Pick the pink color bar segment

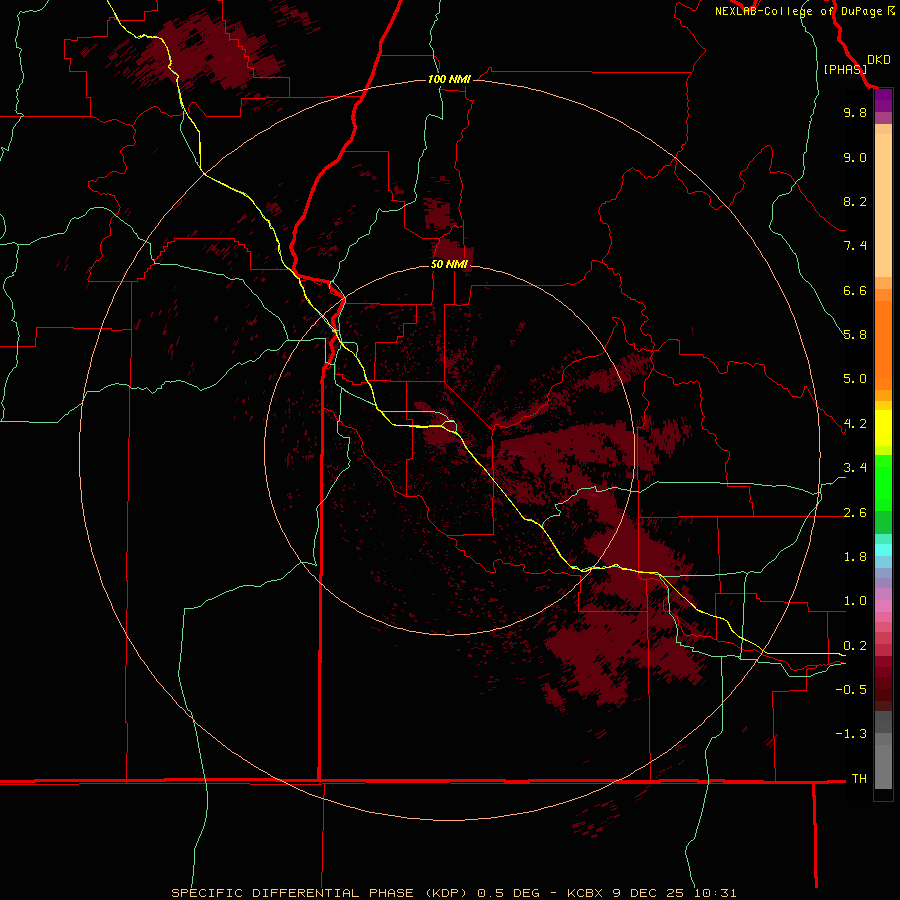click(x=883, y=606)
